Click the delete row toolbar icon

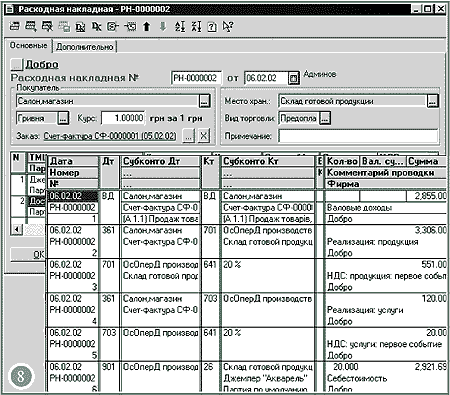click(47, 26)
